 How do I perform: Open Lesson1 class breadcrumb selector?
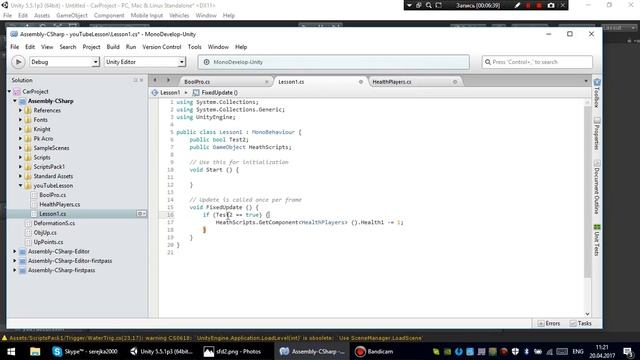pyautogui.click(x=166, y=93)
